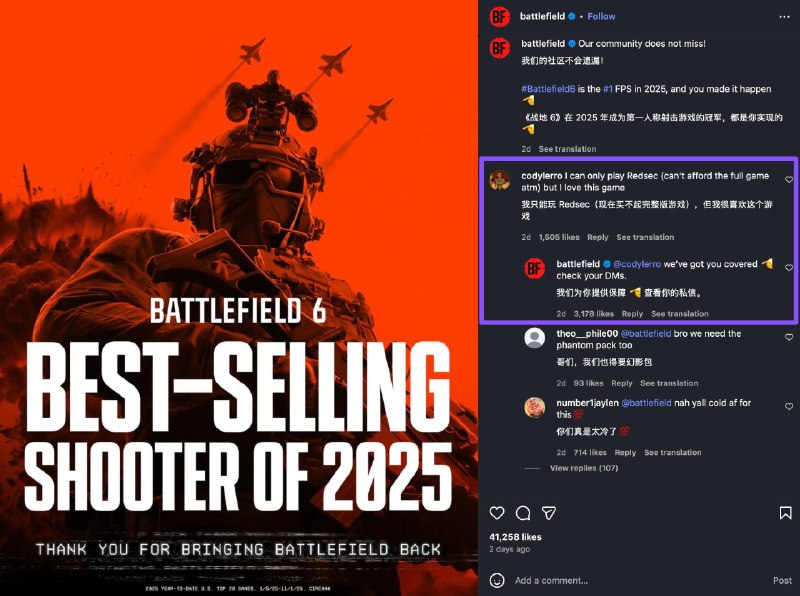The image size is (800, 596).
Task: Like theo__phile00's comment heart
Action: pos(789,337)
